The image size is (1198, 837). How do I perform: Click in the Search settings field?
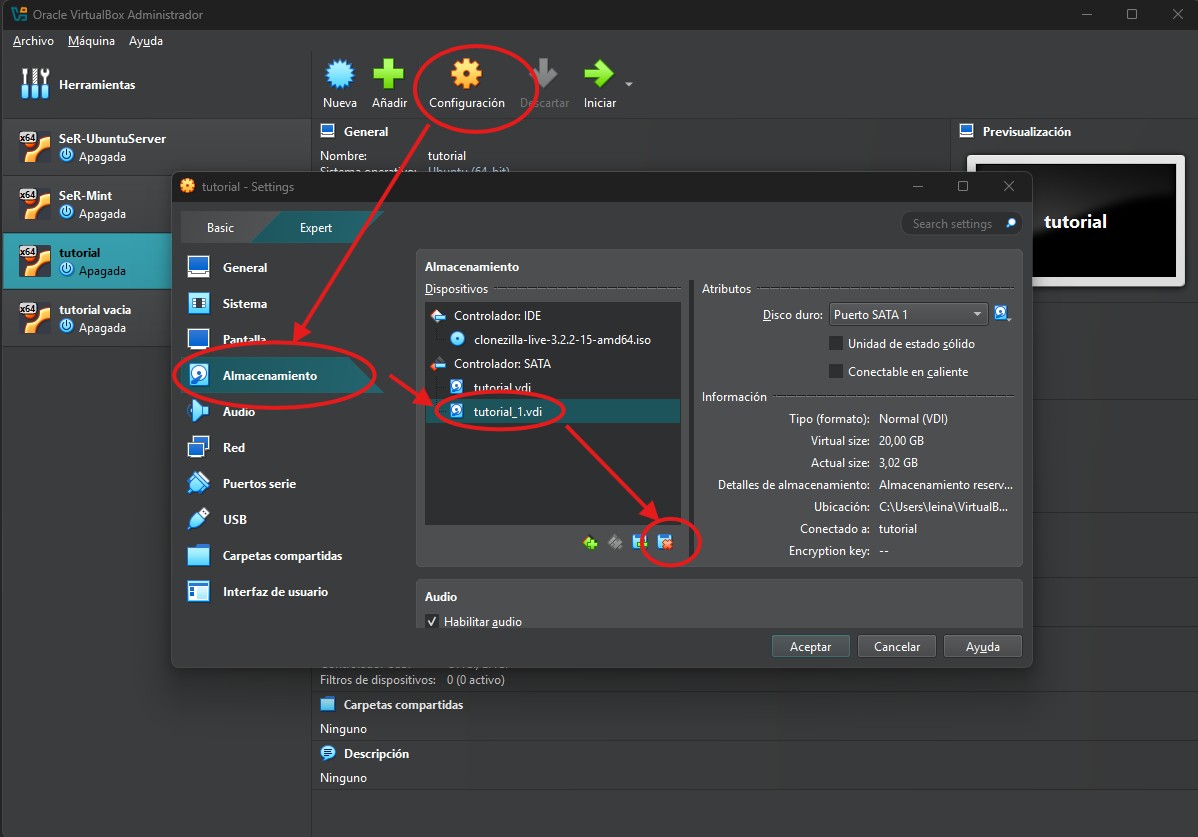pos(961,223)
